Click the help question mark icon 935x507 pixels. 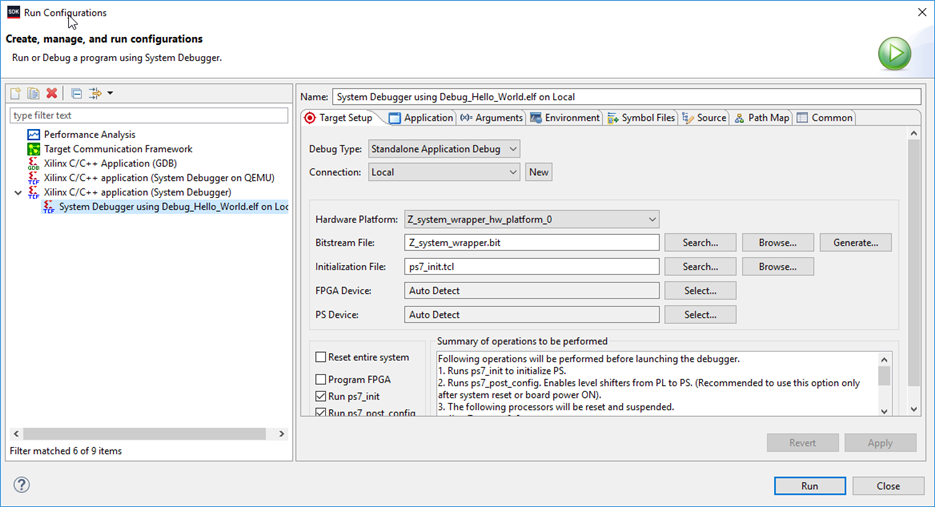(x=21, y=485)
